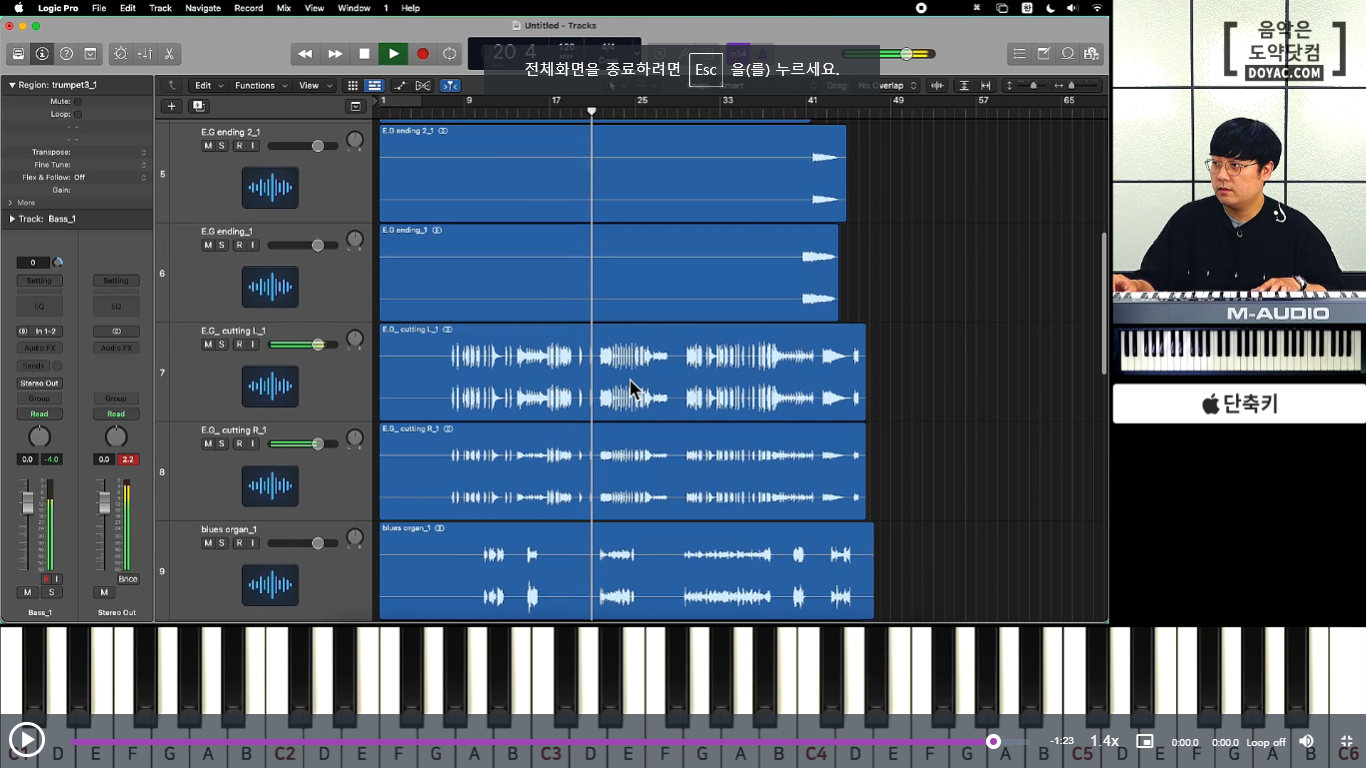Open the Help menu
The height and width of the screenshot is (768, 1366).
410,8
